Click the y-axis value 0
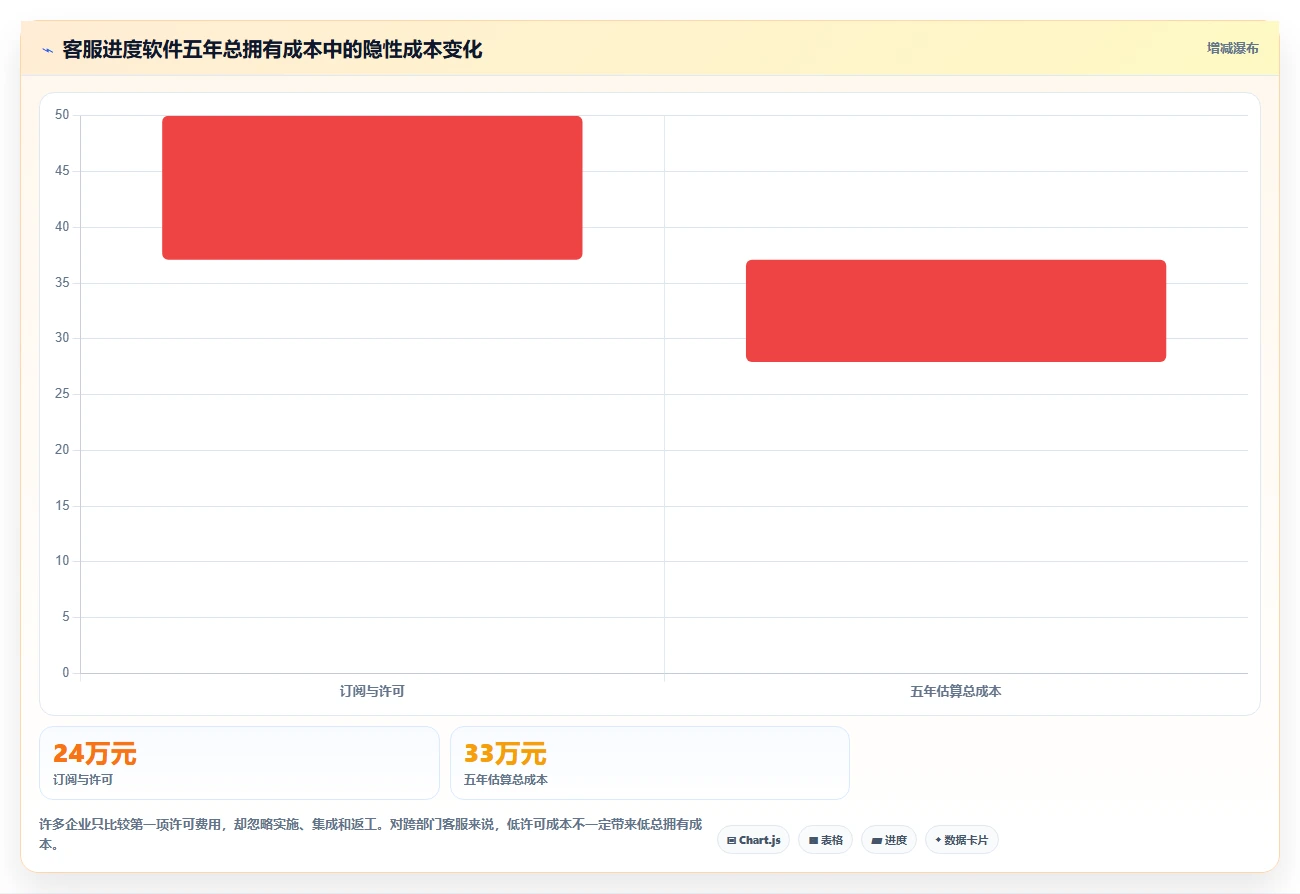The height and width of the screenshot is (894, 1300). [66, 673]
